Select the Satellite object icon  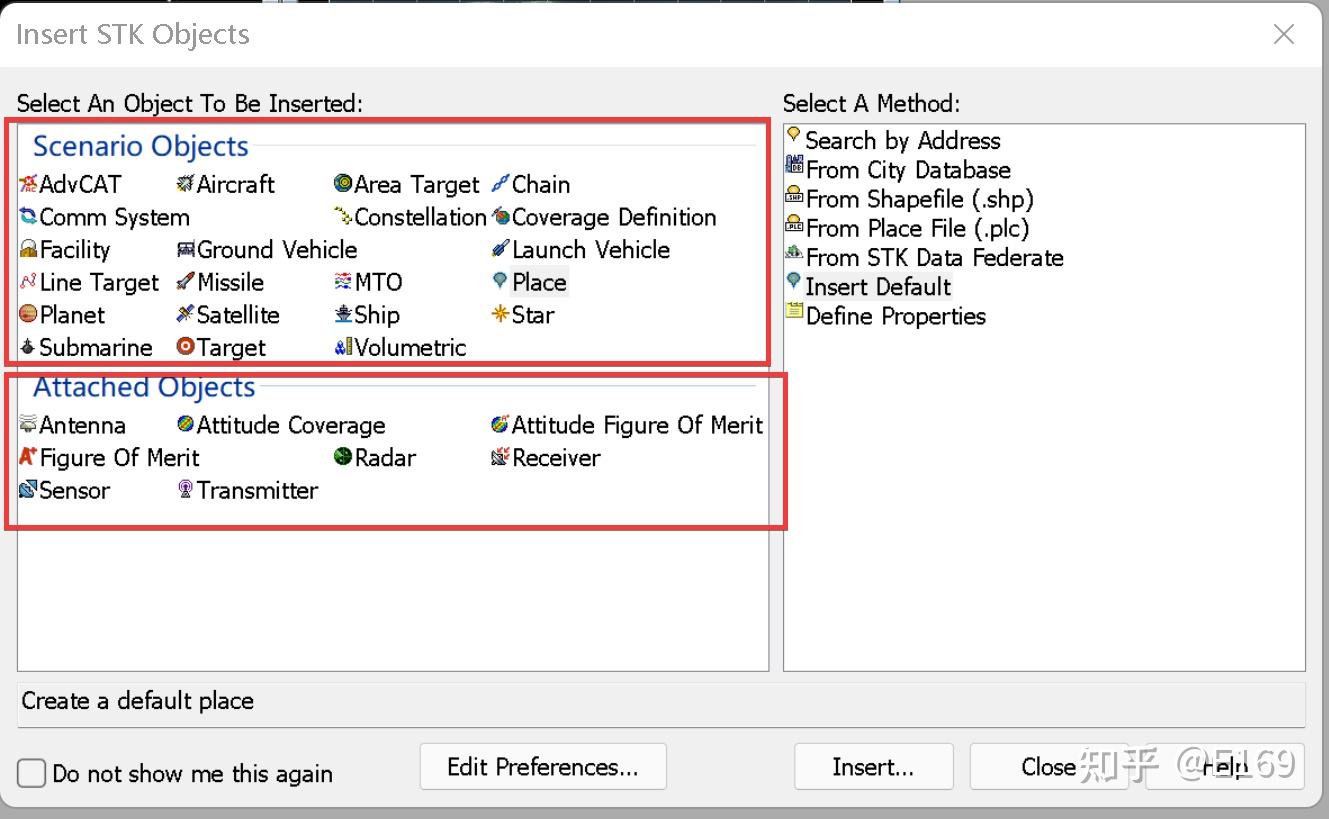pyautogui.click(x=185, y=315)
